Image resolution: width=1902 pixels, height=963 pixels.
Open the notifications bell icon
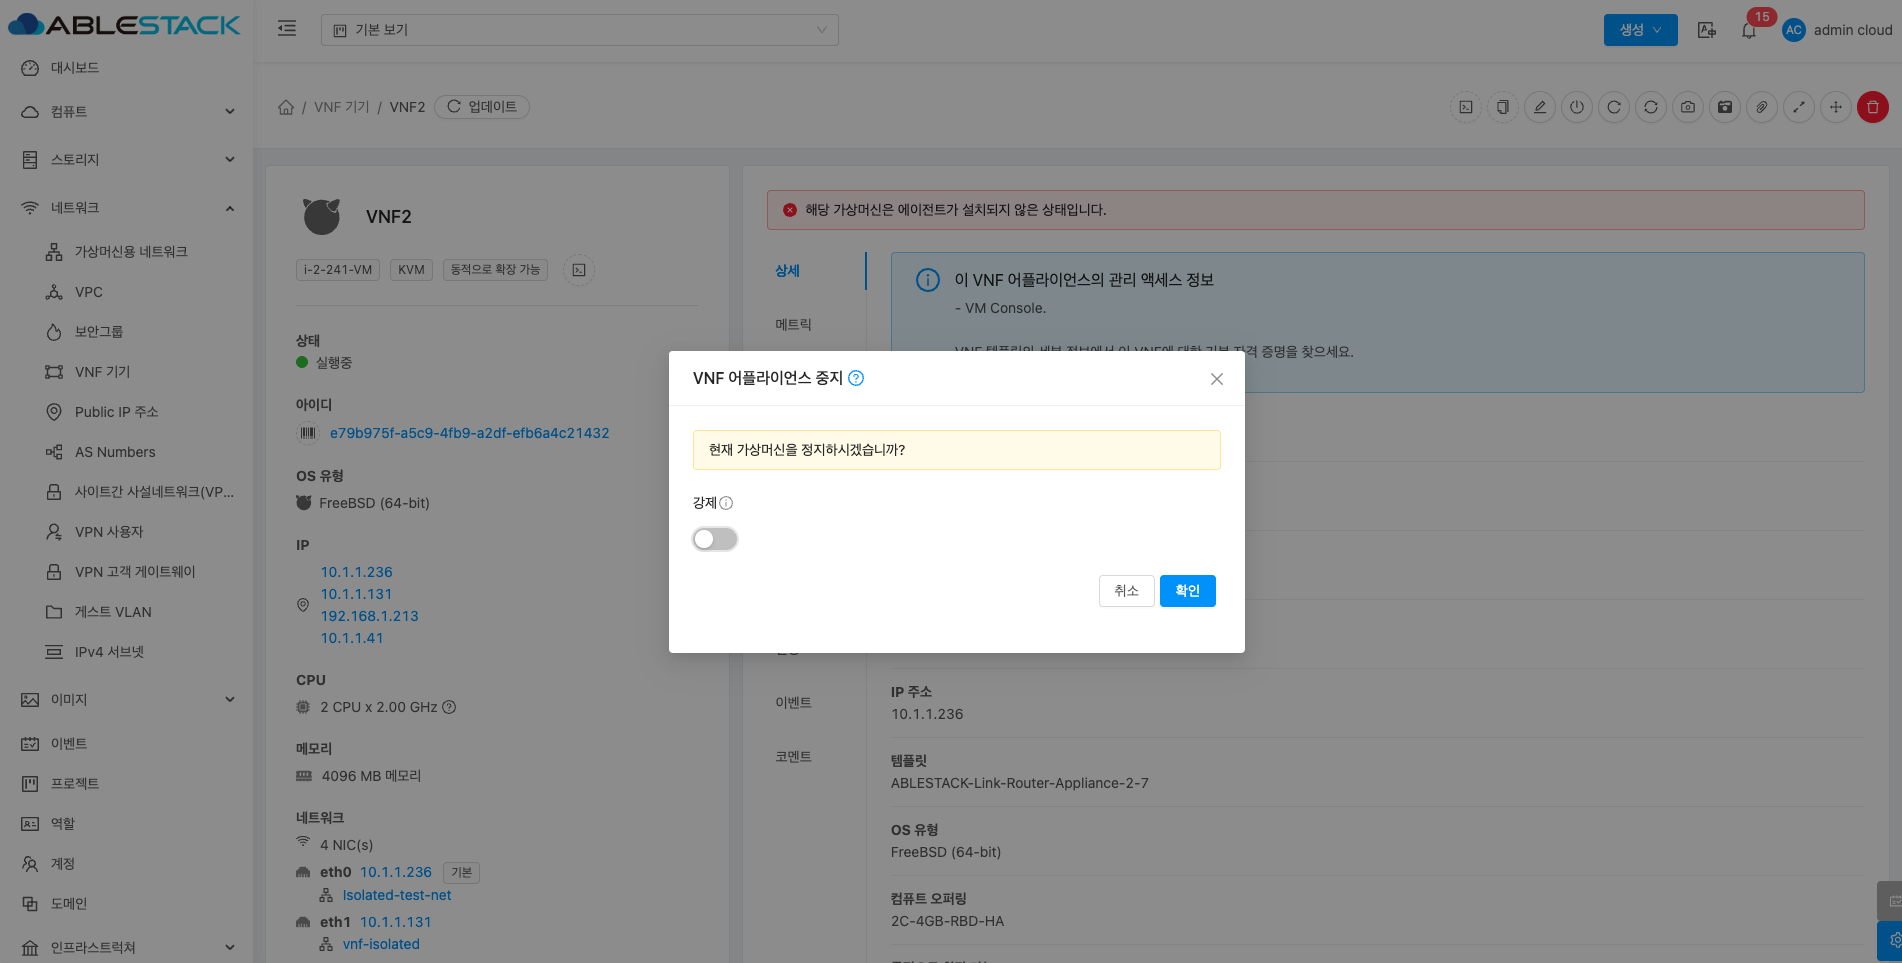[x=1748, y=30]
